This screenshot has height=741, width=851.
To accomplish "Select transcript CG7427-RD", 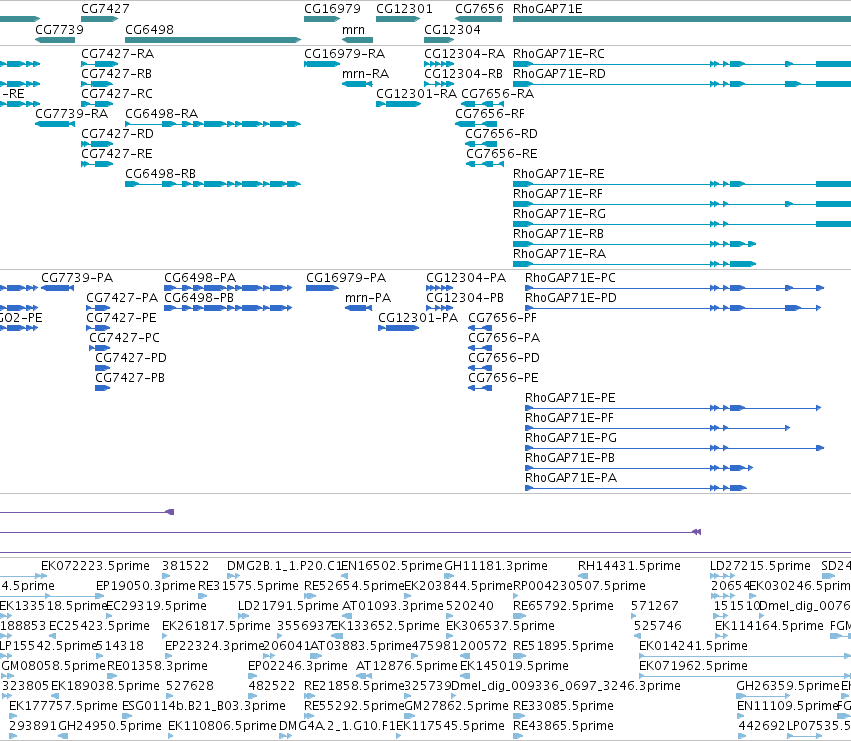I will coord(97,144).
